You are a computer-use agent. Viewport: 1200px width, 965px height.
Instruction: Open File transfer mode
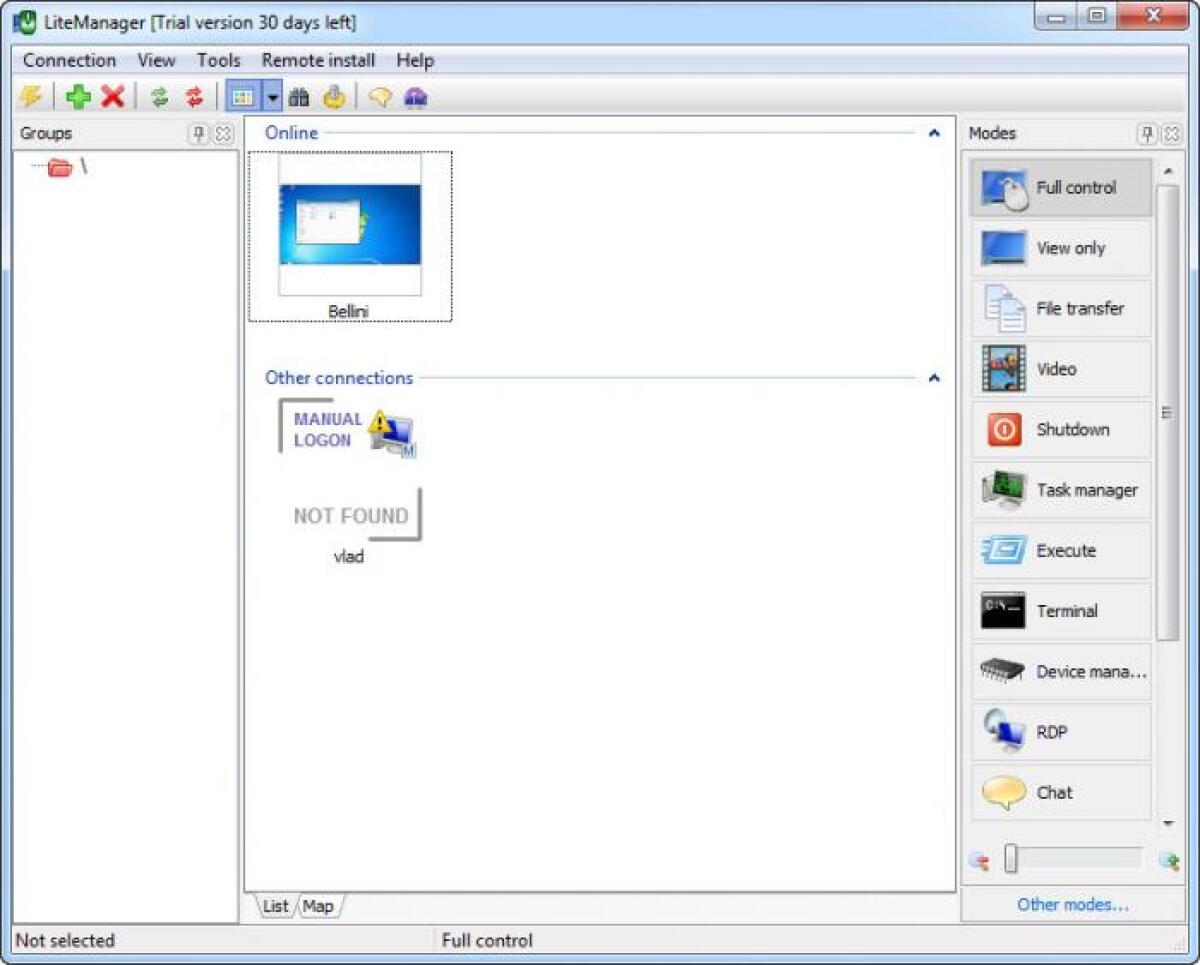[x=1060, y=308]
